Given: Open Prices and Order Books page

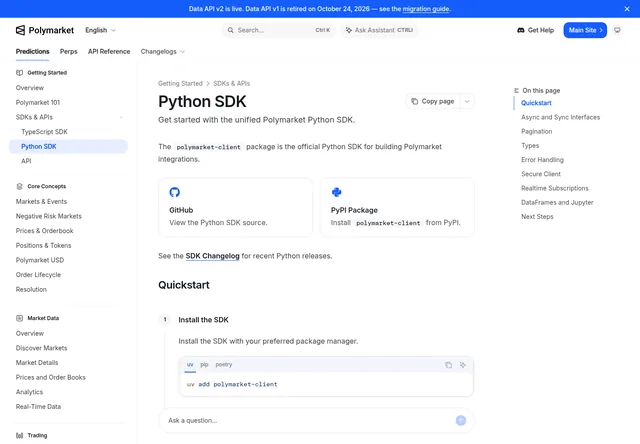Looking at the screenshot, I should (51, 377).
